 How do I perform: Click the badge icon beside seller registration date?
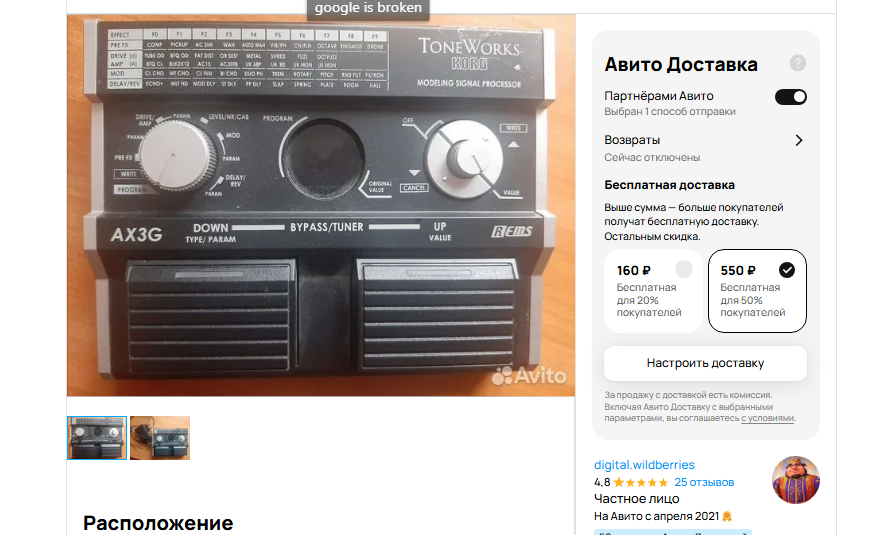coord(727,517)
